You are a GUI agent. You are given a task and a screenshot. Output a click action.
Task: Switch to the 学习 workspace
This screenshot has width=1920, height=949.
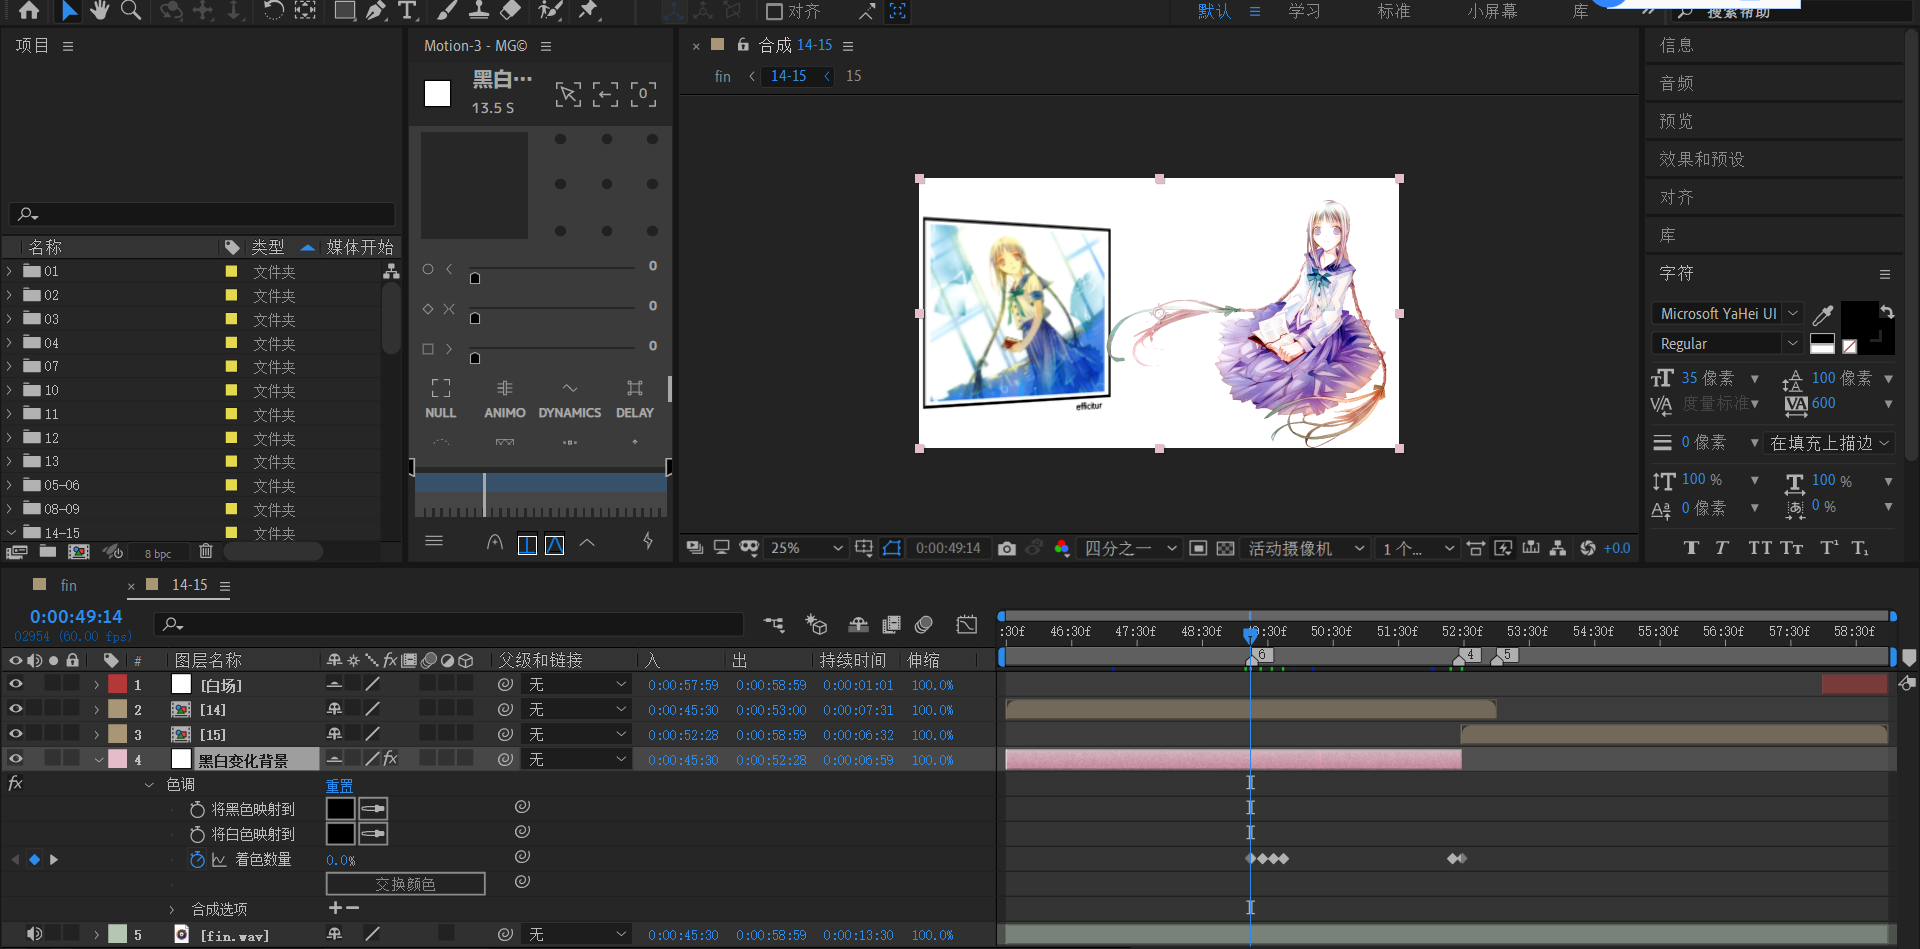pyautogui.click(x=1304, y=11)
